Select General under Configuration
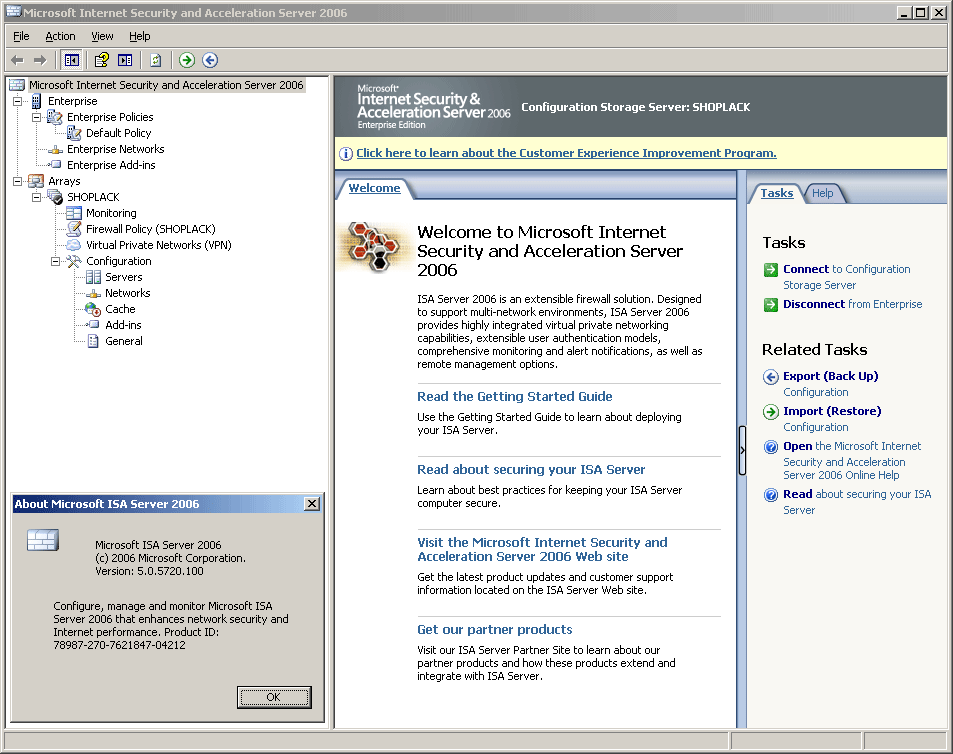 [x=124, y=341]
